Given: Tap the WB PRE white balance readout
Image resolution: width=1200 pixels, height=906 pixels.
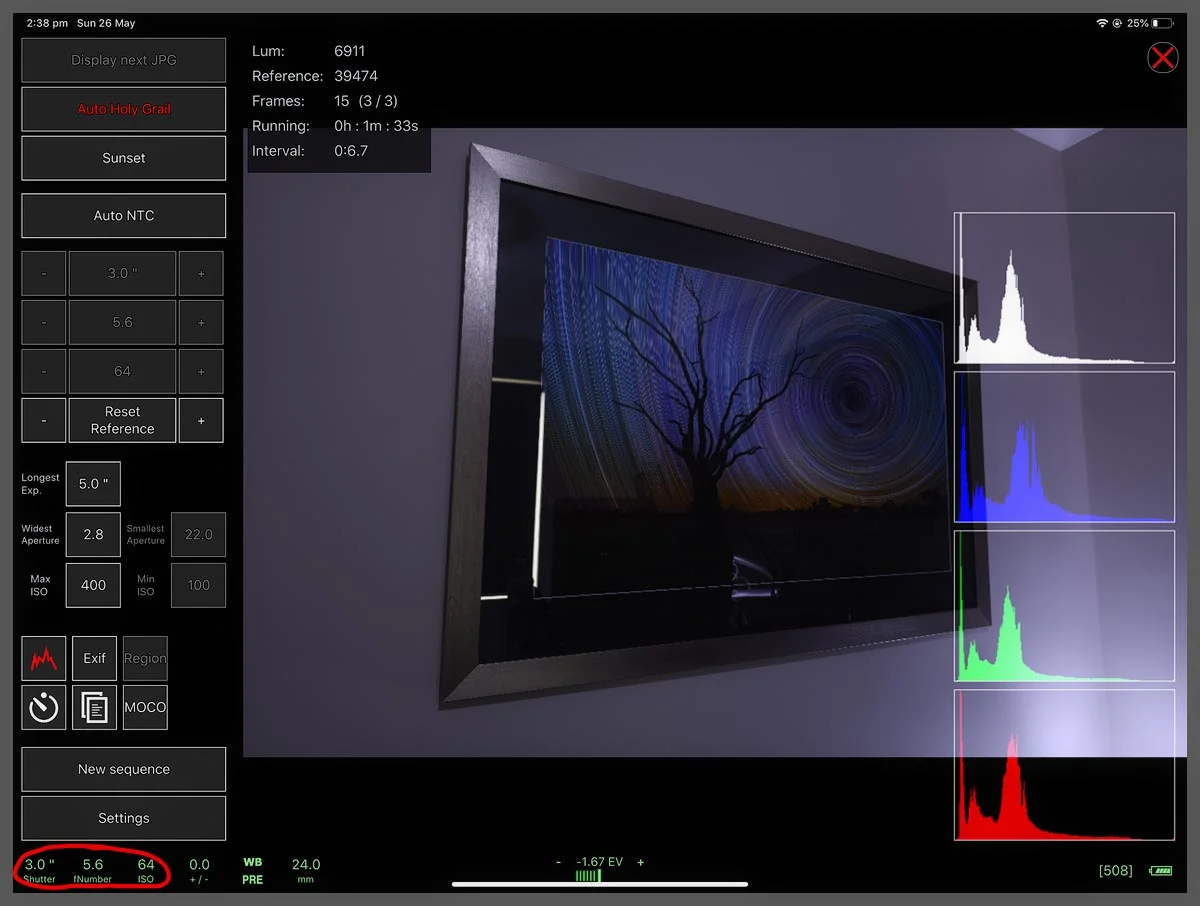Looking at the screenshot, I should [253, 870].
